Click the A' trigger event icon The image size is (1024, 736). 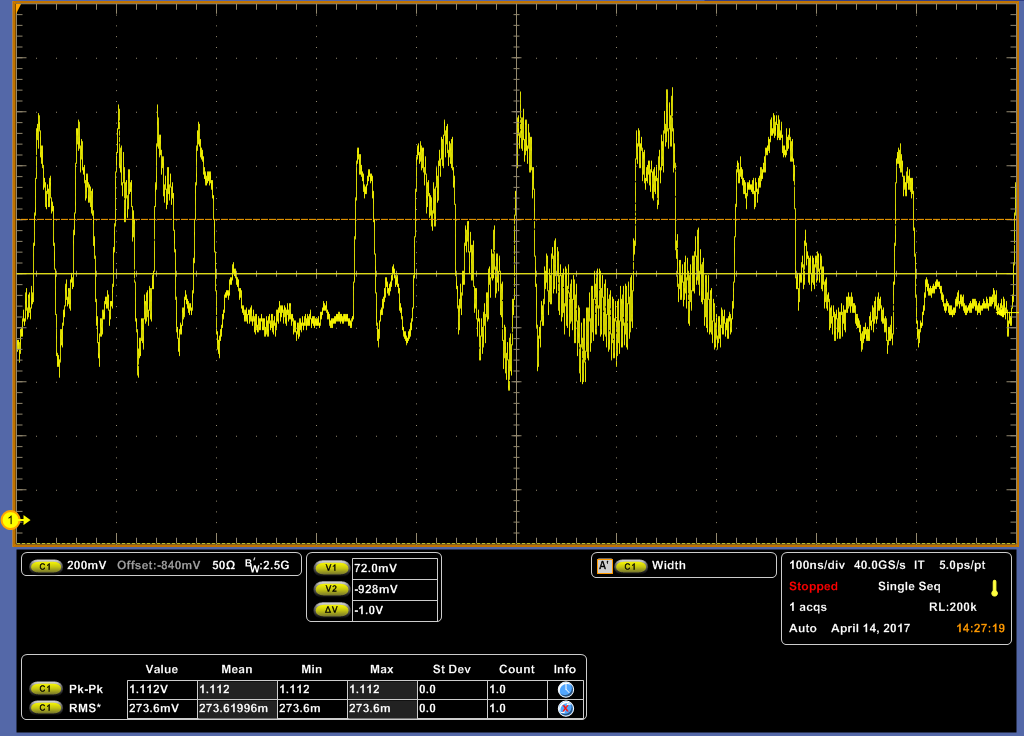[603, 566]
